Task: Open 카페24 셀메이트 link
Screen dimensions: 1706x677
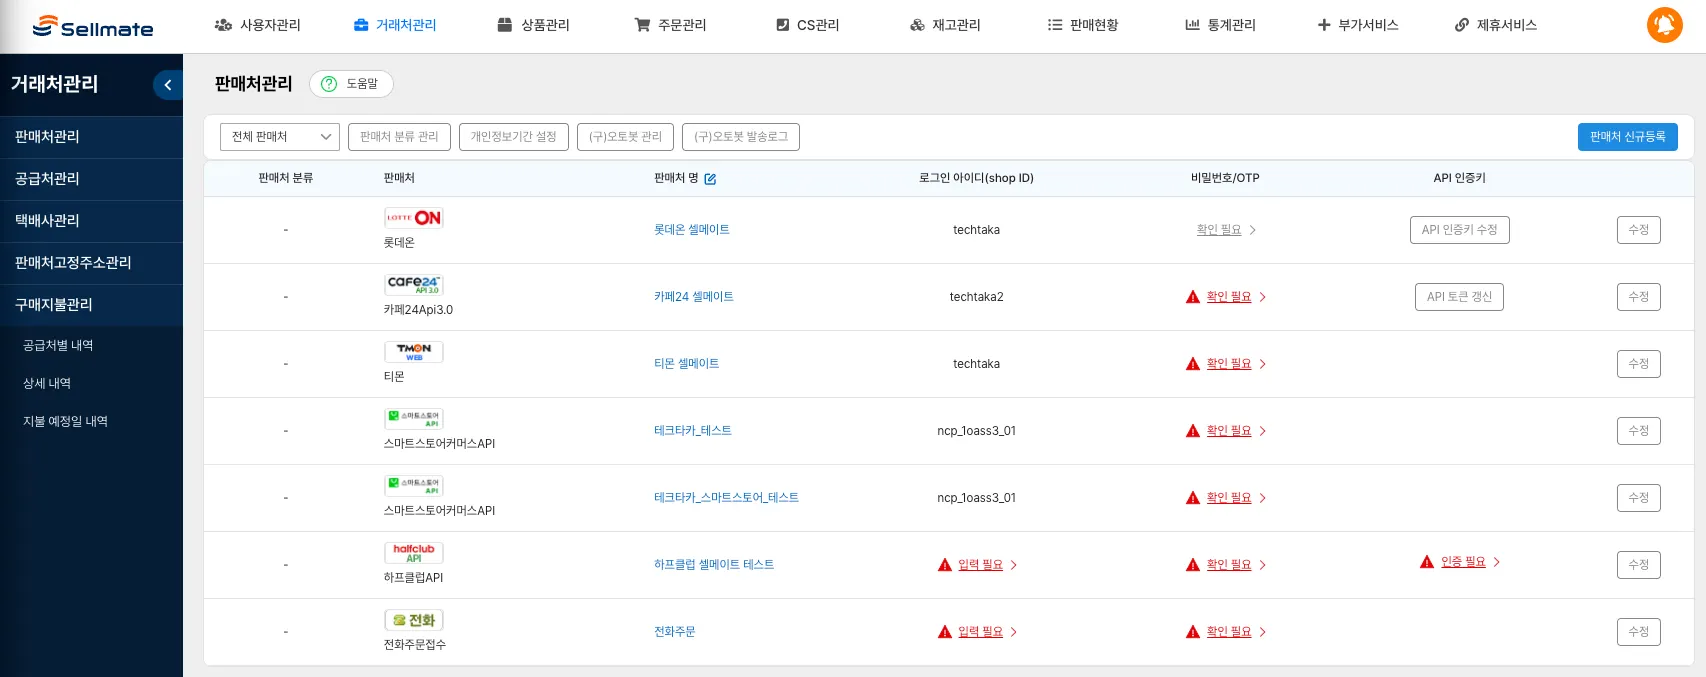Action: pyautogui.click(x=694, y=297)
